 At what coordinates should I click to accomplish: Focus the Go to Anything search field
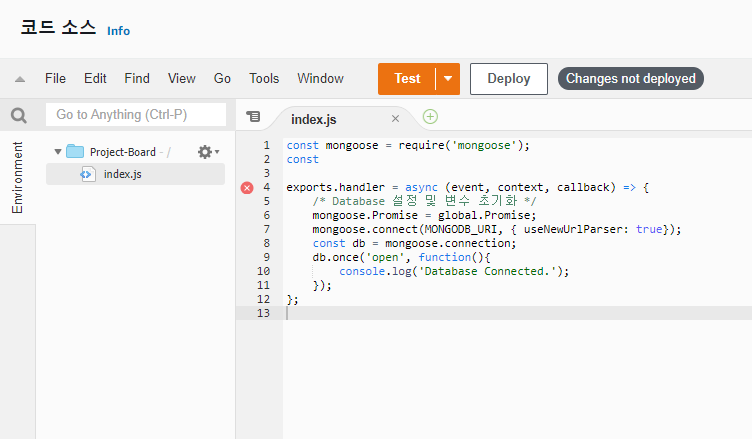tap(135, 115)
